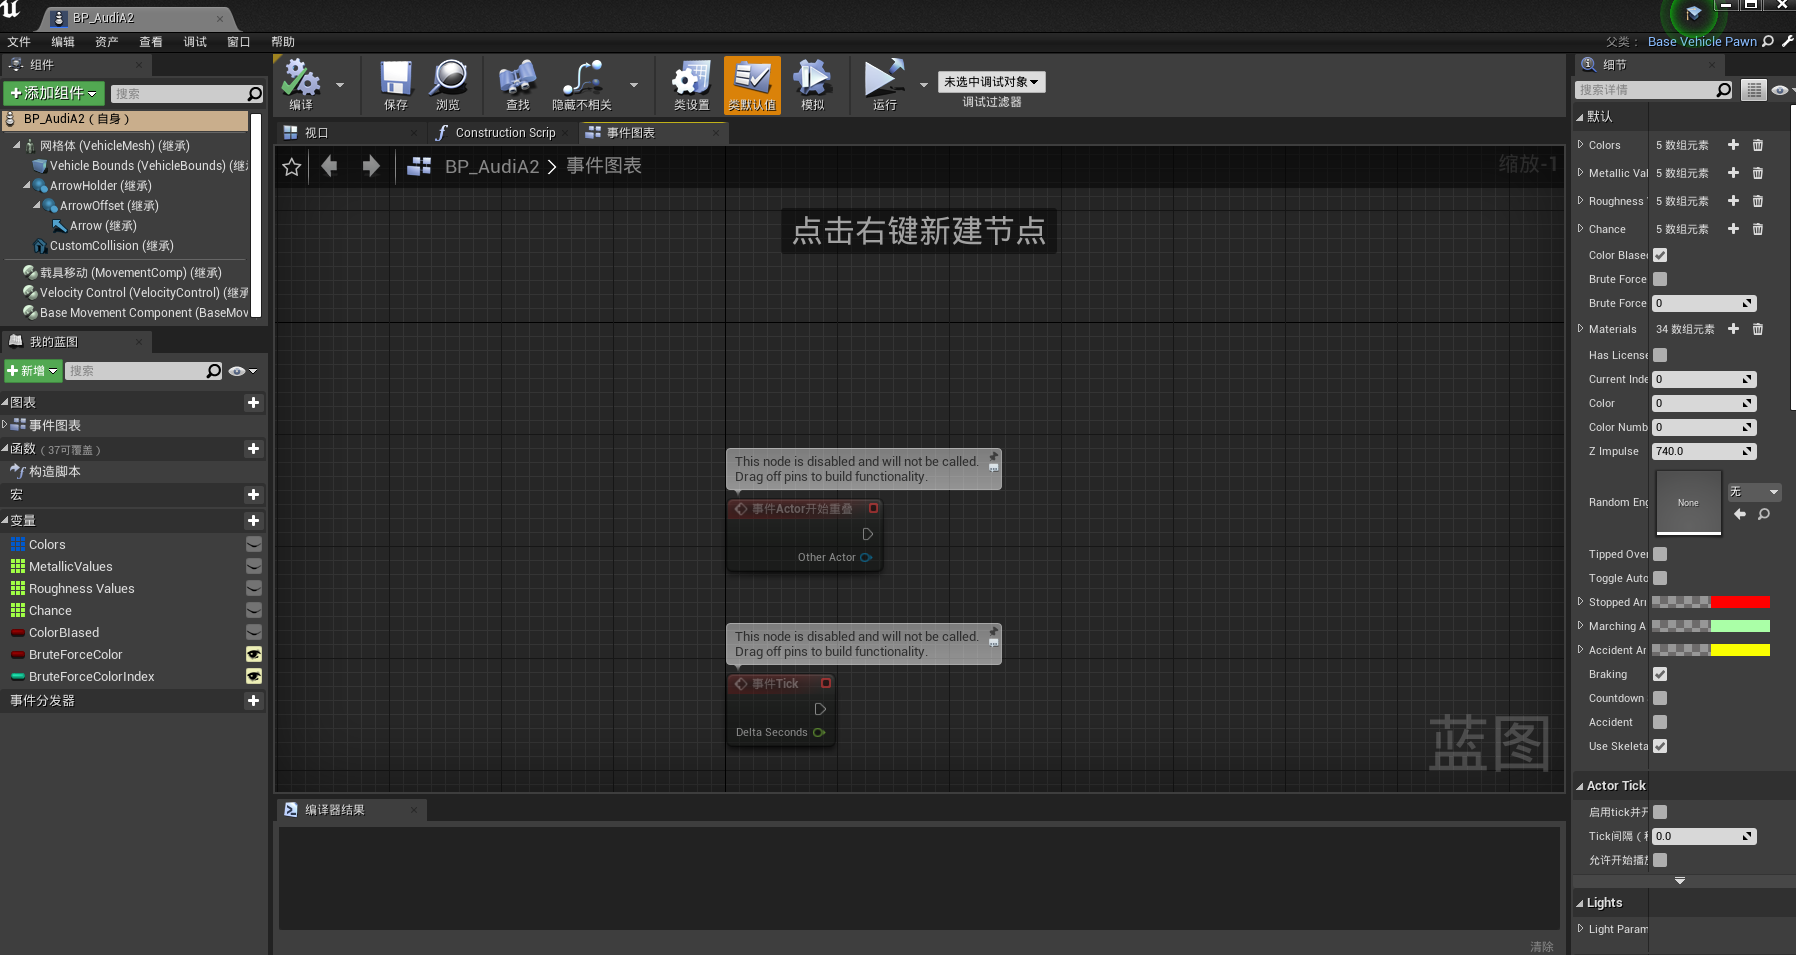Toggle visibility eye for BruteForceColor variable

click(254, 655)
